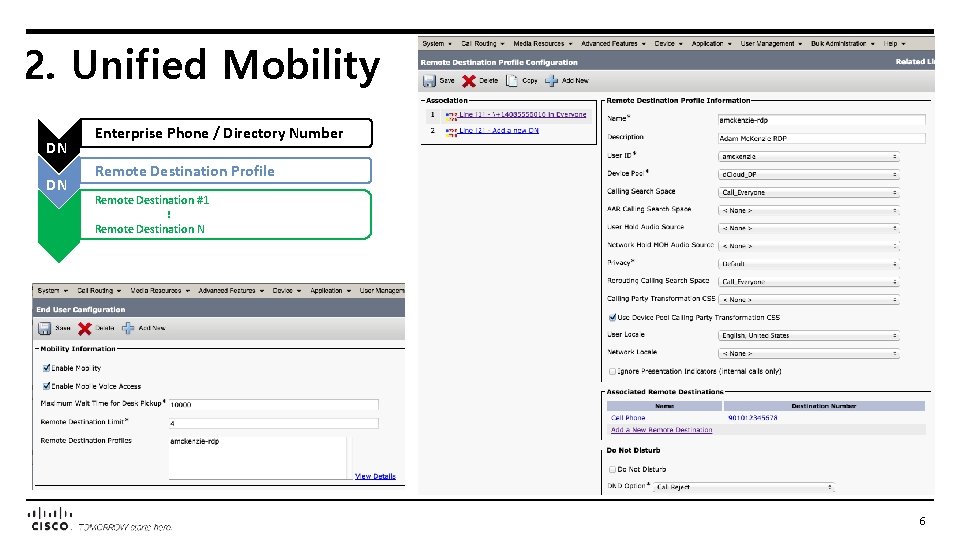Screen dimensions: 960x540
Task: Click the red Delete X in Remote Destination Profile toolbar
Action: point(469,81)
